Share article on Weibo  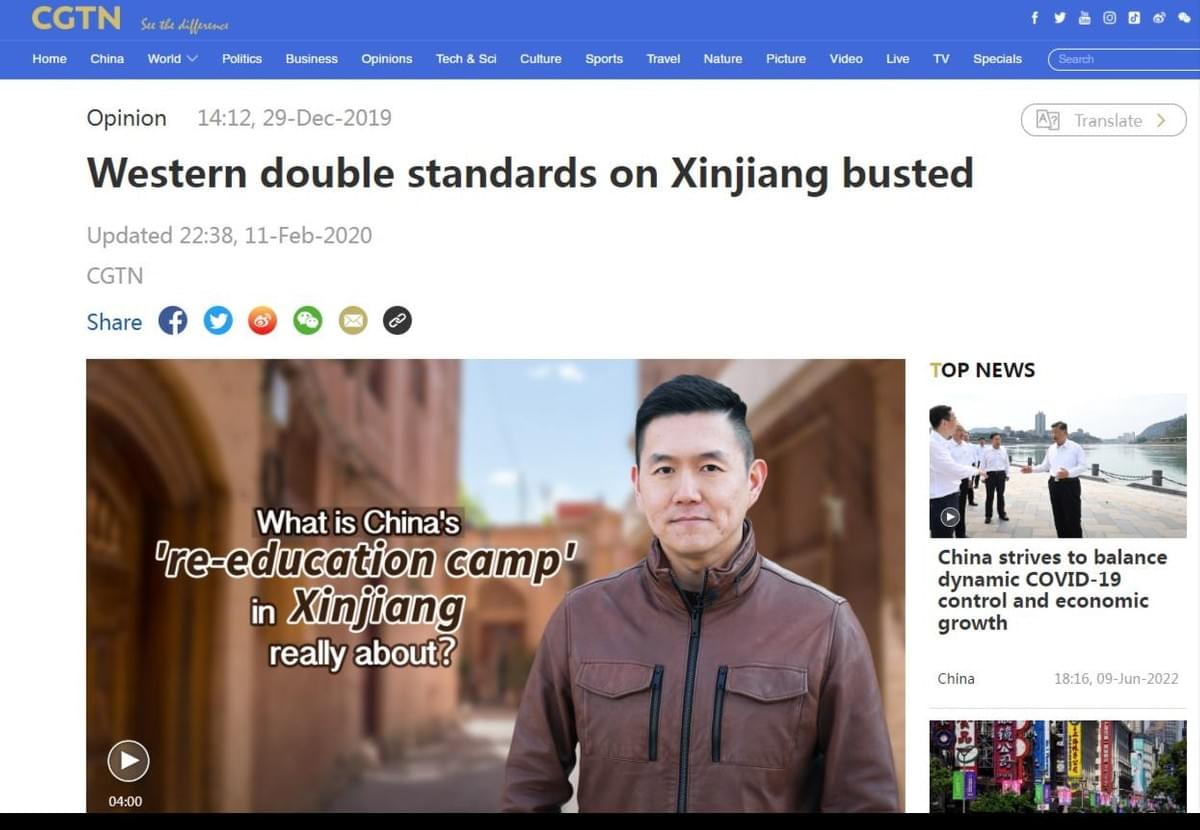coord(262,321)
